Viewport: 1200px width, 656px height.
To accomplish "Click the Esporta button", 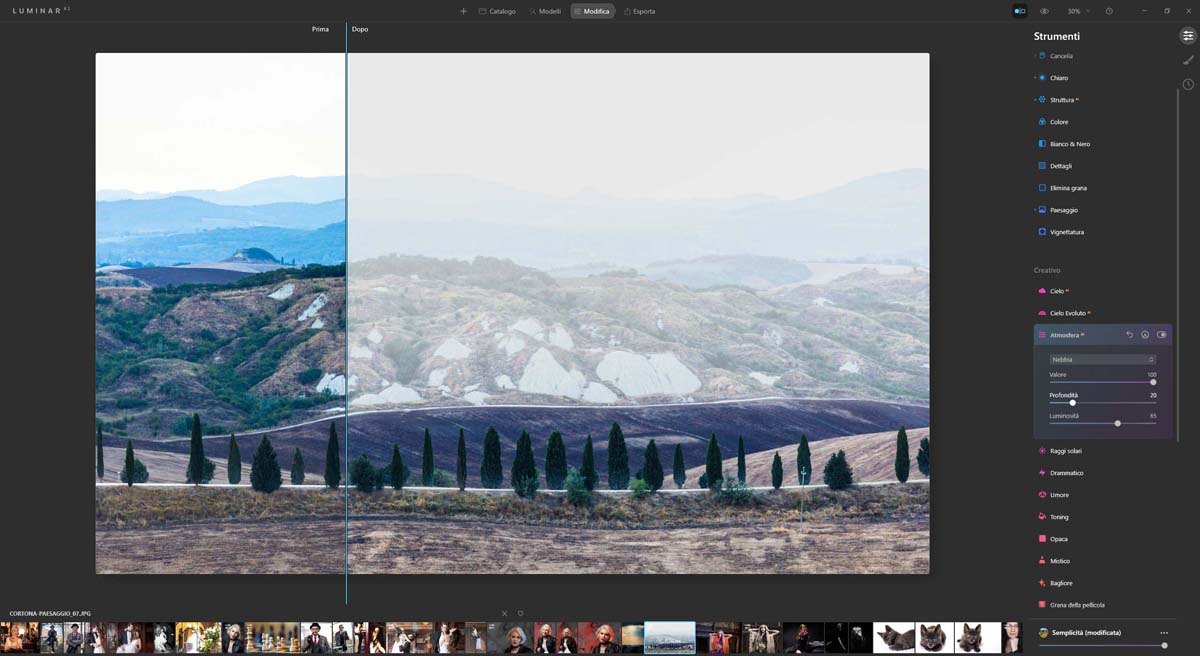I will pos(639,11).
